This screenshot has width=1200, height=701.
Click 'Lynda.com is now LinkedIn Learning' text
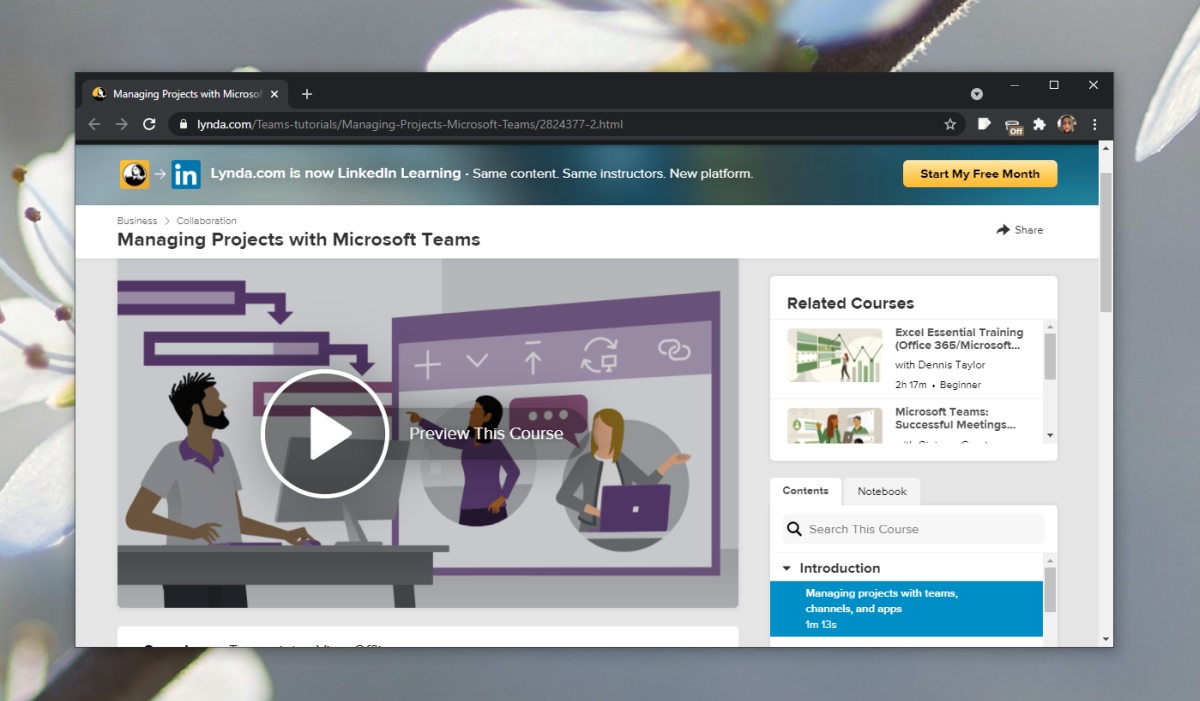coord(335,174)
